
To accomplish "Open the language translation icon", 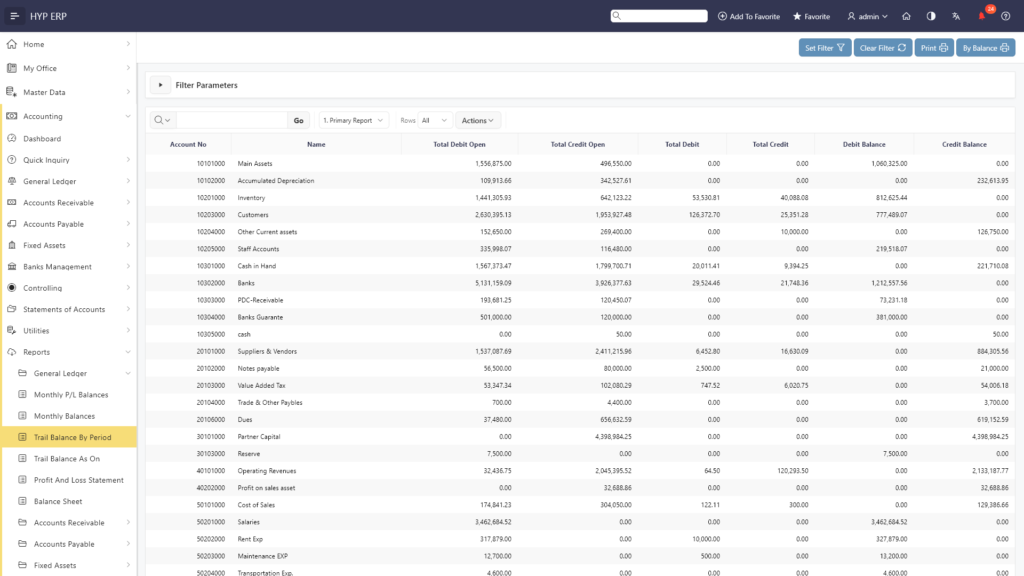I will pyautogui.click(x=955, y=16).
